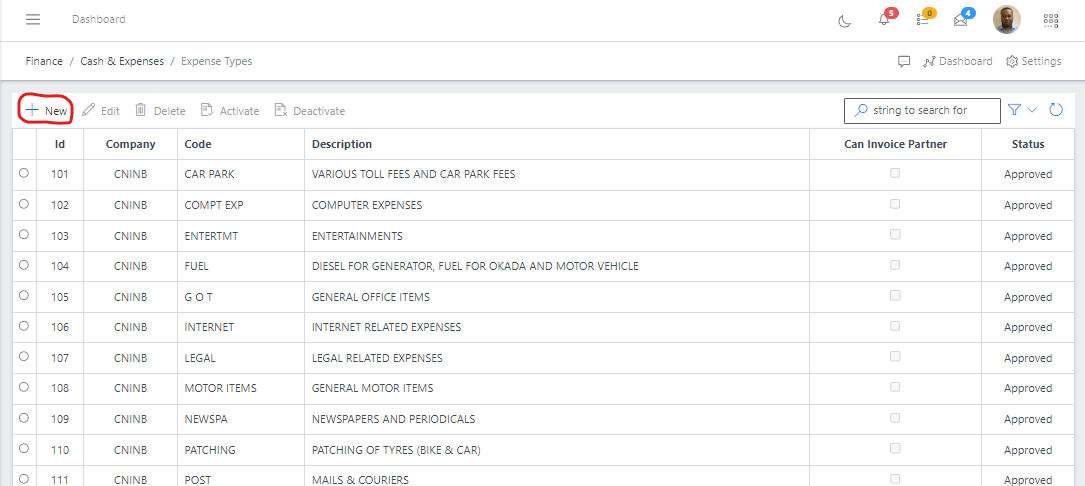Click the search input field
The image size is (1085, 486).
pos(922,111)
